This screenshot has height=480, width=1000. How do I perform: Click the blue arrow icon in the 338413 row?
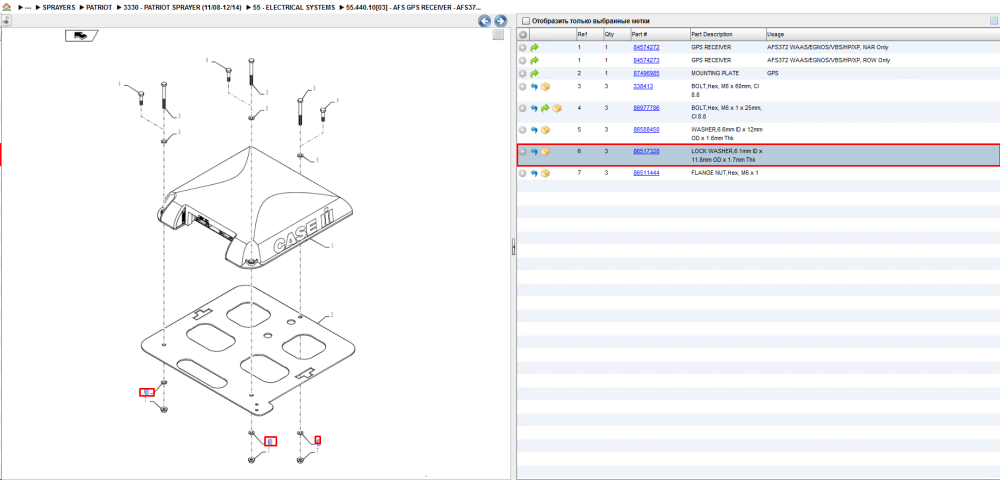(534, 87)
